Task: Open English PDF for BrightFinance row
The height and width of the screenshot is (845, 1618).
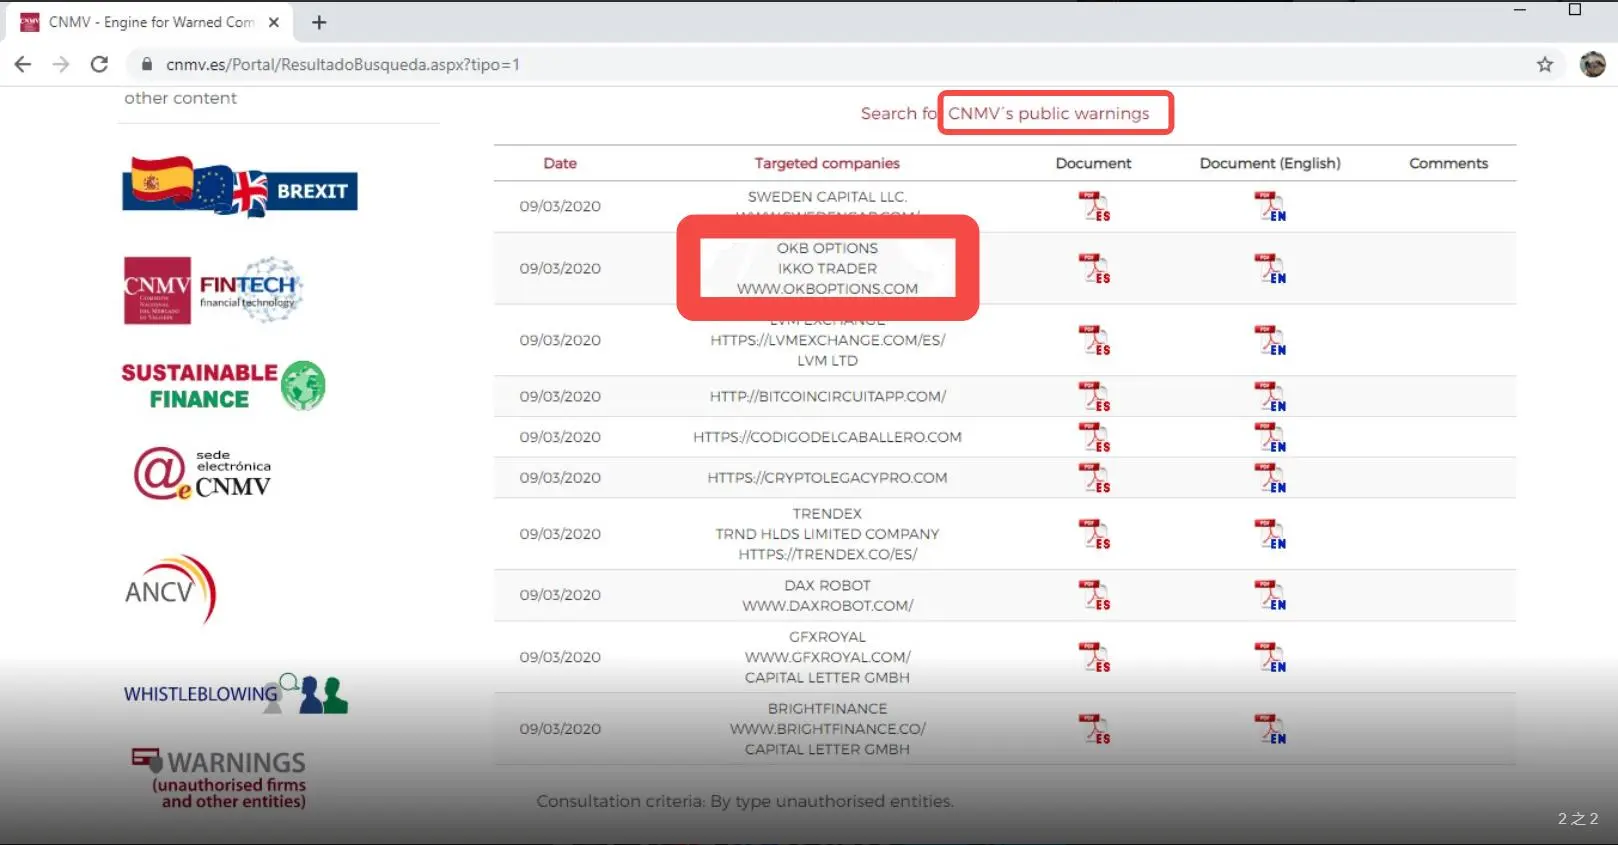Action: [1270, 729]
